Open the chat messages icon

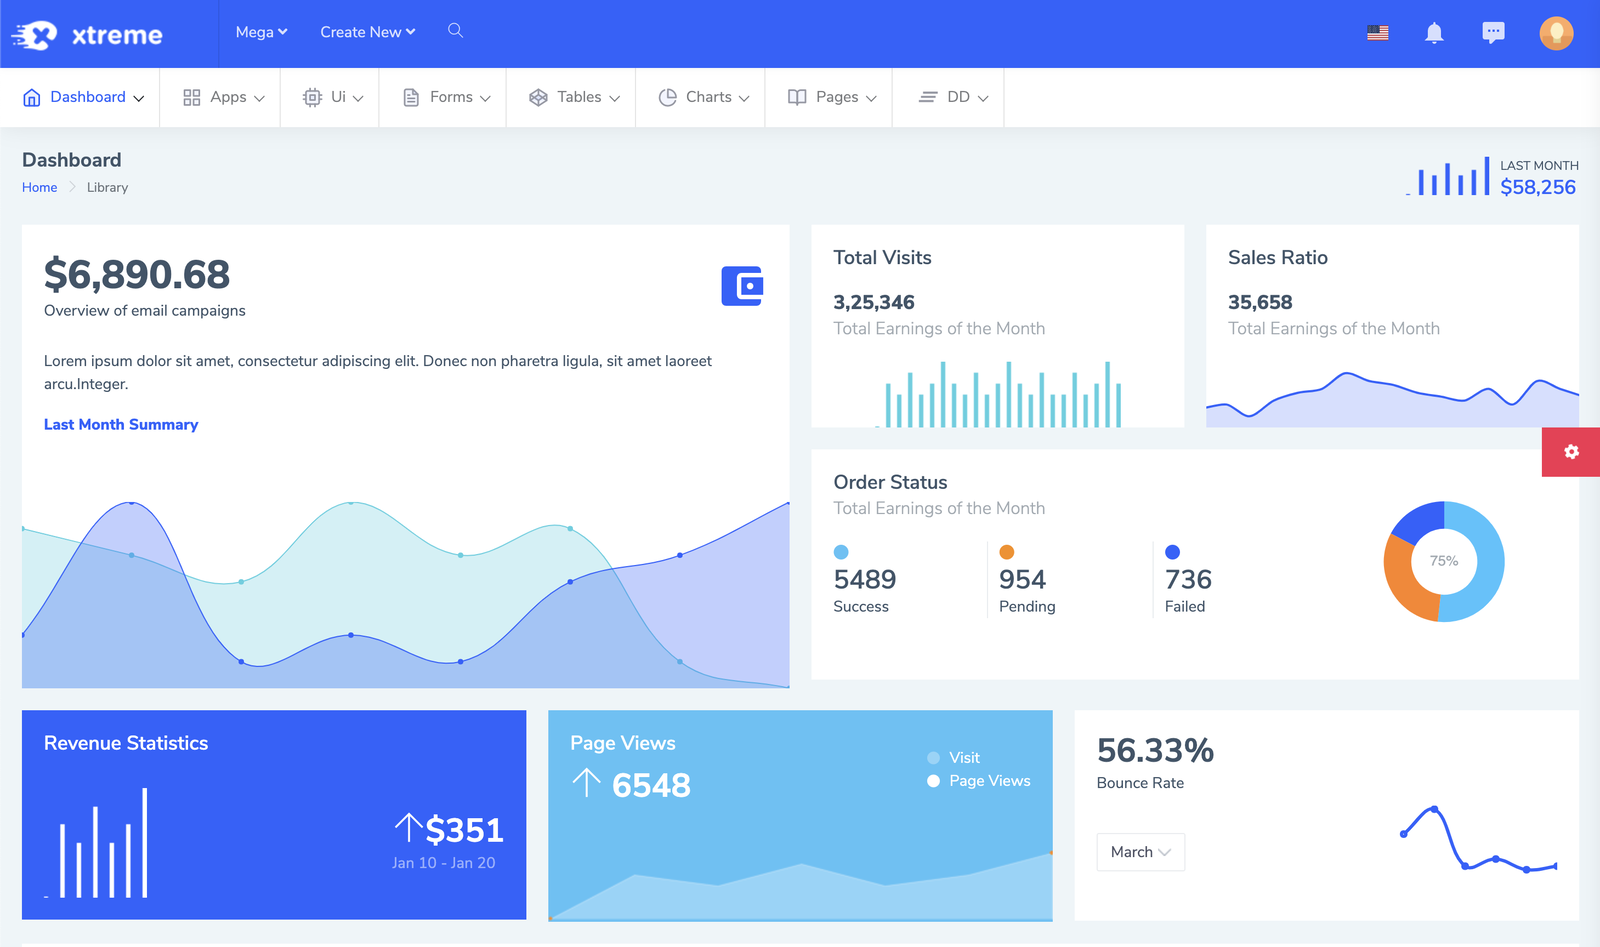1493,33
